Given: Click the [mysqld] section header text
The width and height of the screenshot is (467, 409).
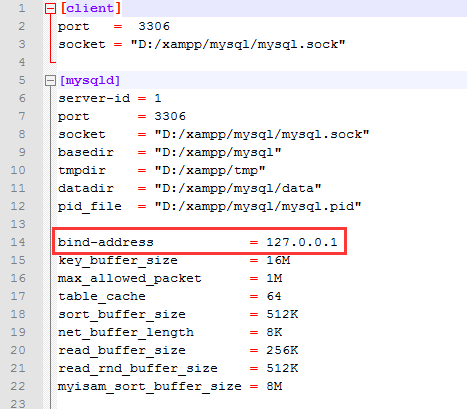Looking at the screenshot, I should click(x=90, y=80).
